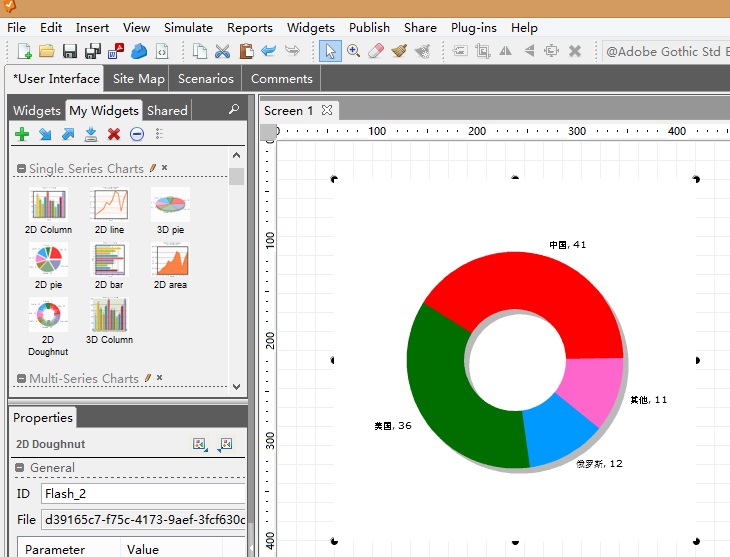Select the Zoom magnifier tool in toolbar
The height and width of the screenshot is (557, 730).
(353, 51)
